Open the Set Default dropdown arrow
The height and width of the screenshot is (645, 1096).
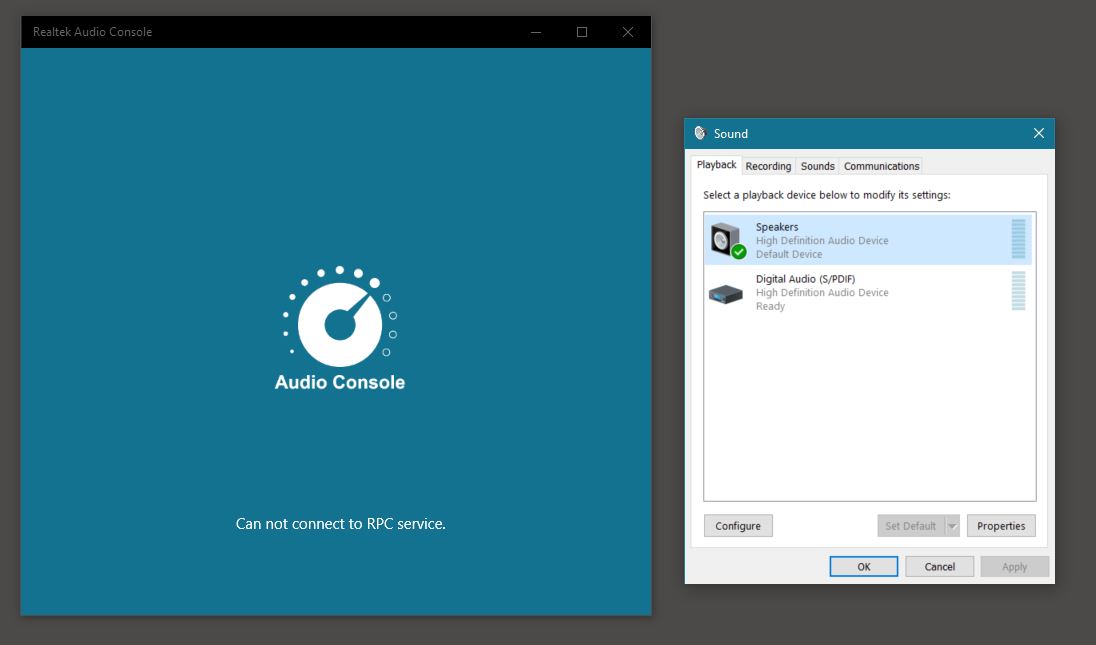[952, 526]
